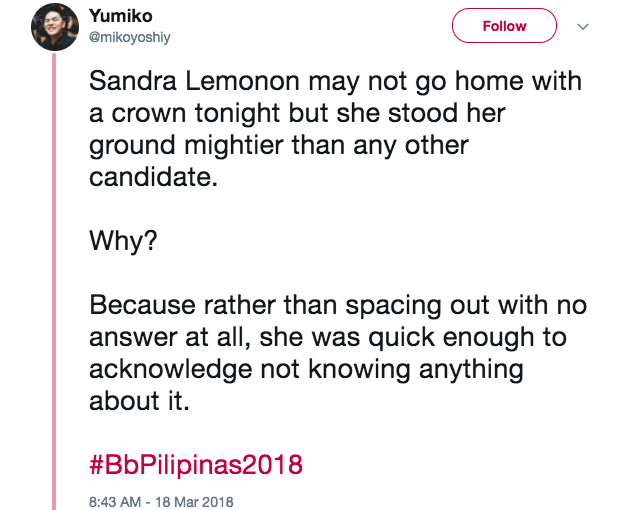623x510 pixels.
Task: Click the phrase "about it." in tweet
Action: 139,401
